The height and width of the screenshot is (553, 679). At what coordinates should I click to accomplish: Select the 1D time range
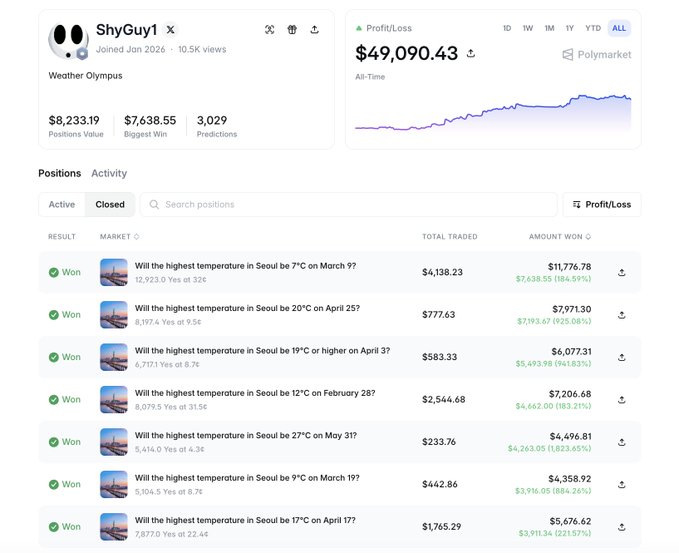point(507,28)
